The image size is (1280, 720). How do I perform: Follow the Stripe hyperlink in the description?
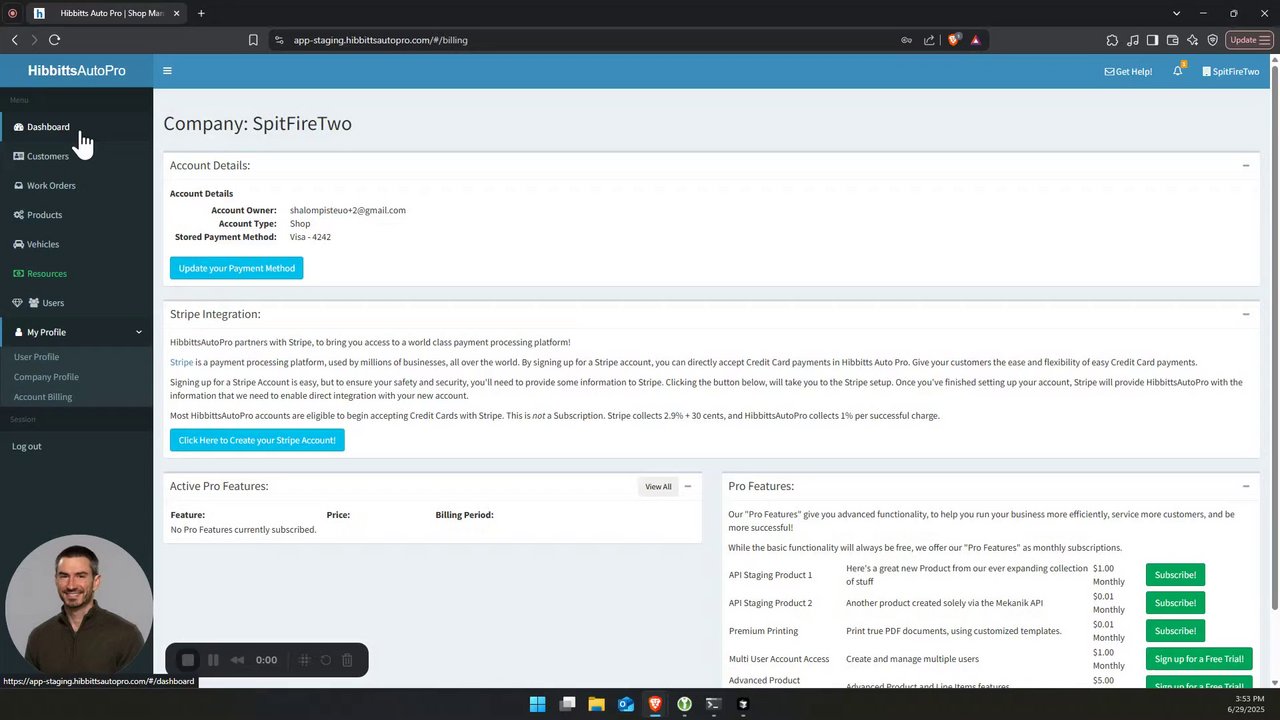point(181,362)
